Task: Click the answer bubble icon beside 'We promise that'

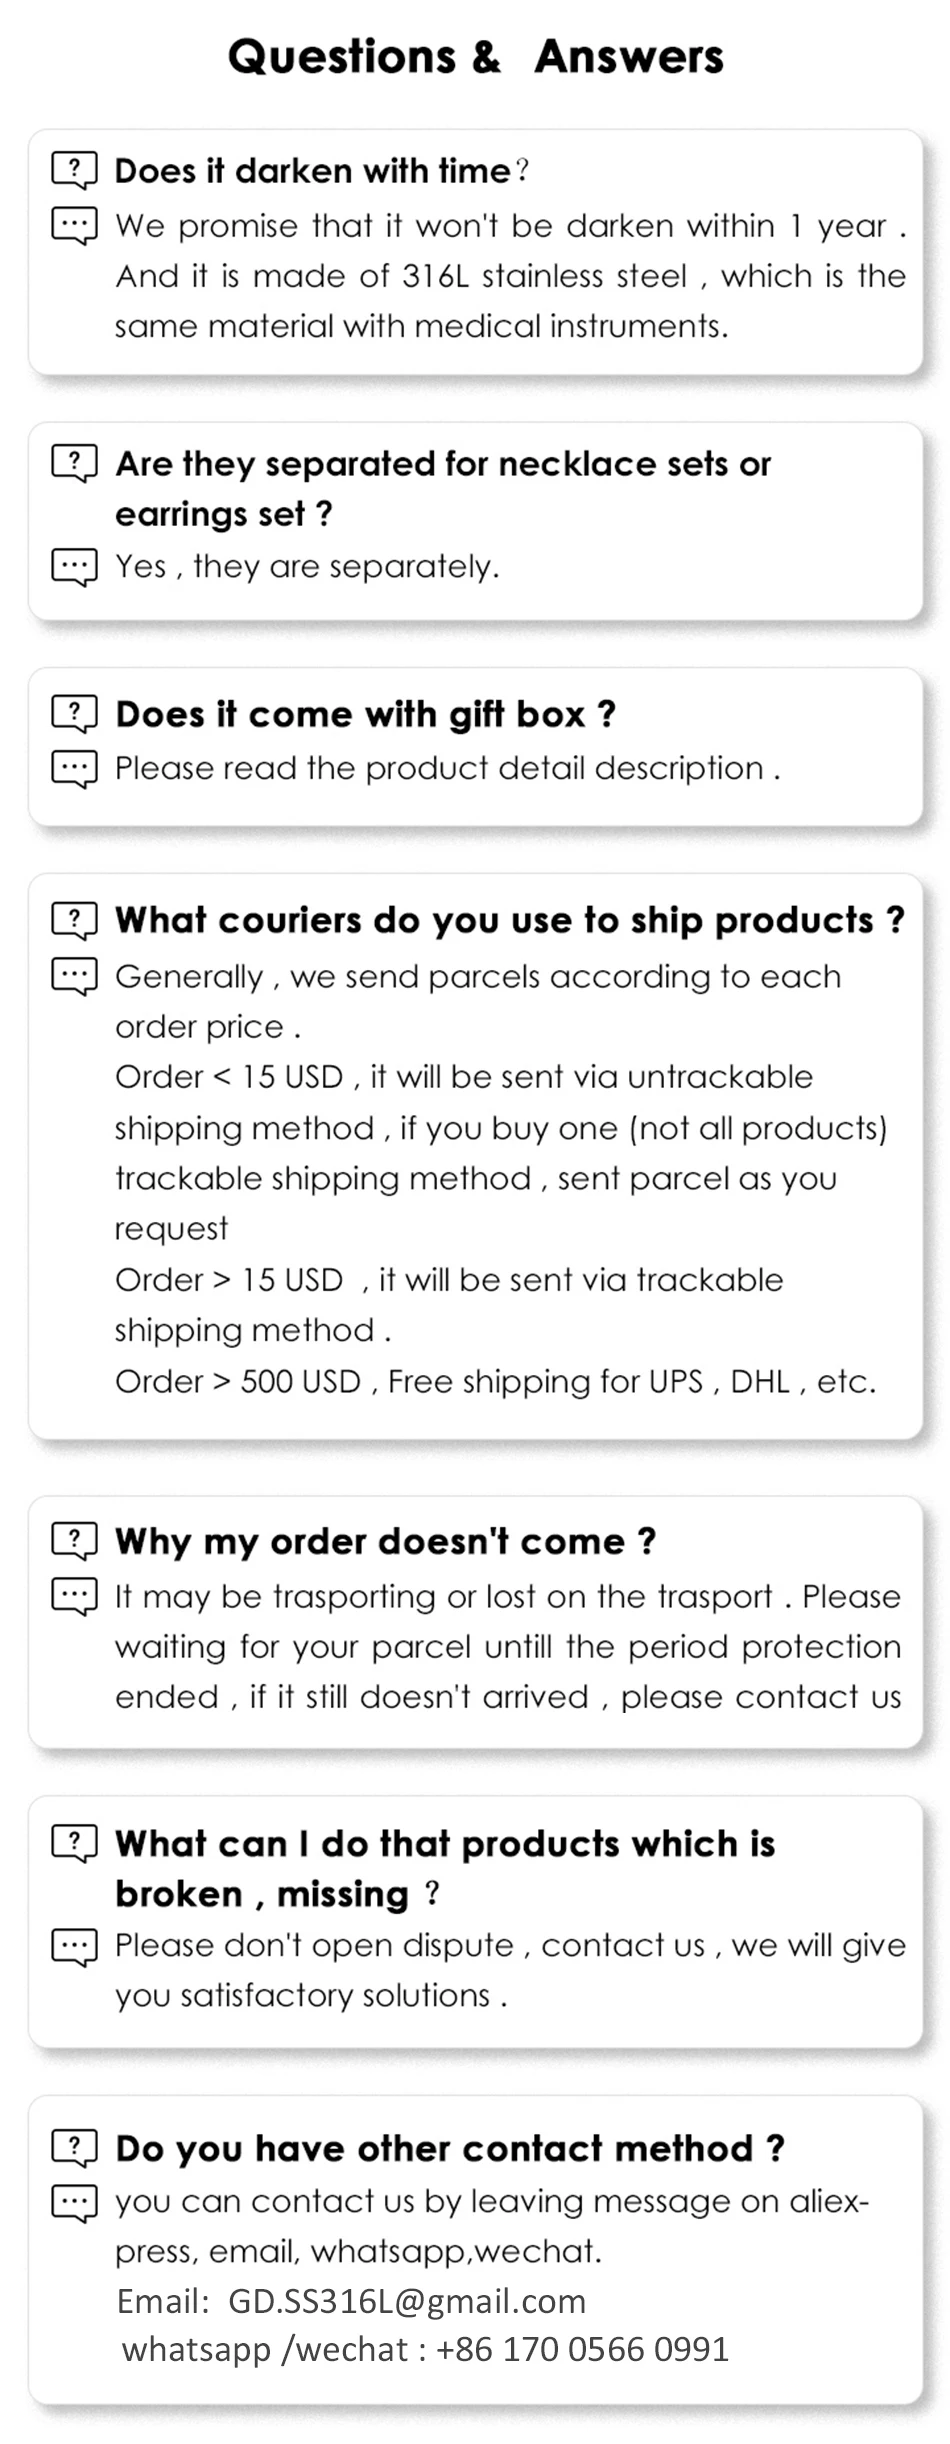Action: pyautogui.click(x=74, y=226)
